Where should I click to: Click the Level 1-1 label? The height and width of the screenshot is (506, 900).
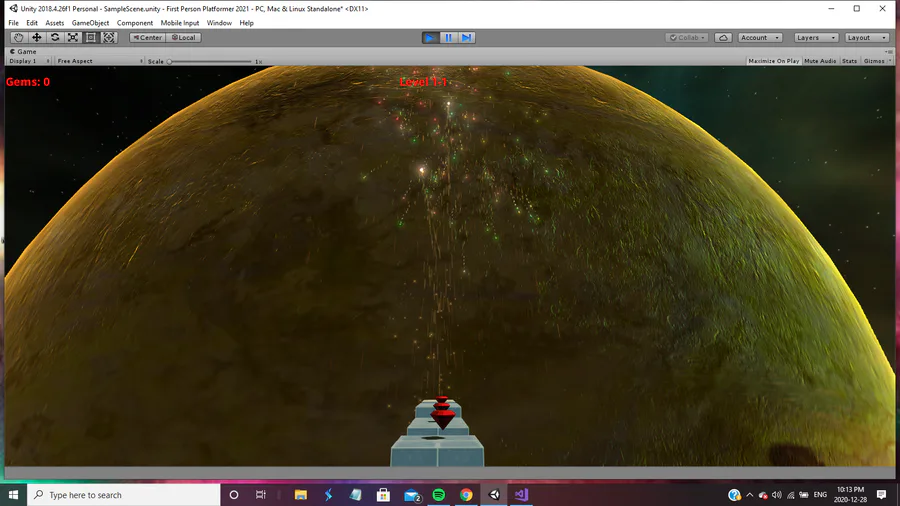pos(423,82)
